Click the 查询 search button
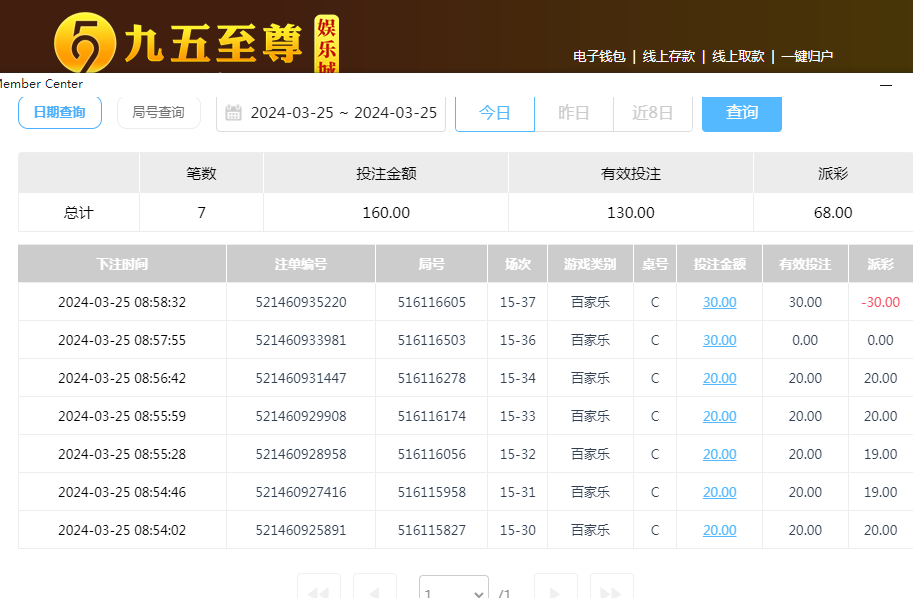The height and width of the screenshot is (598, 913). pyautogui.click(x=742, y=113)
